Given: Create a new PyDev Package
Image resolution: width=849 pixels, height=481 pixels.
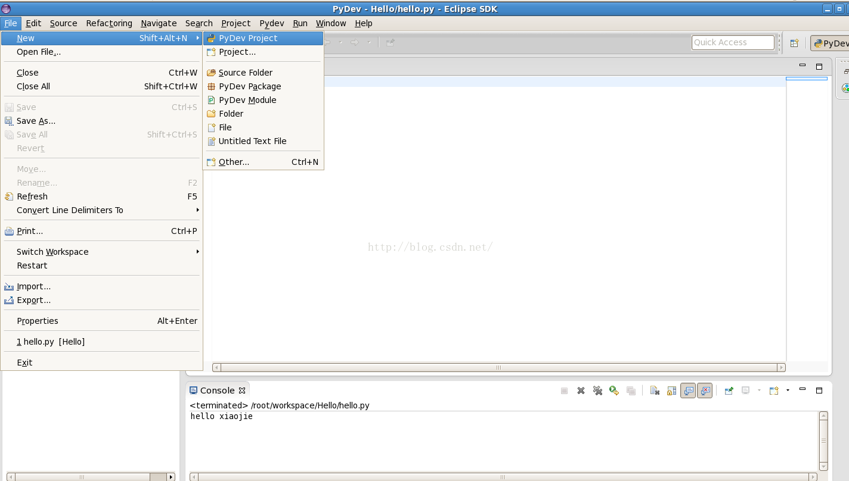Looking at the screenshot, I should tap(264, 86).
